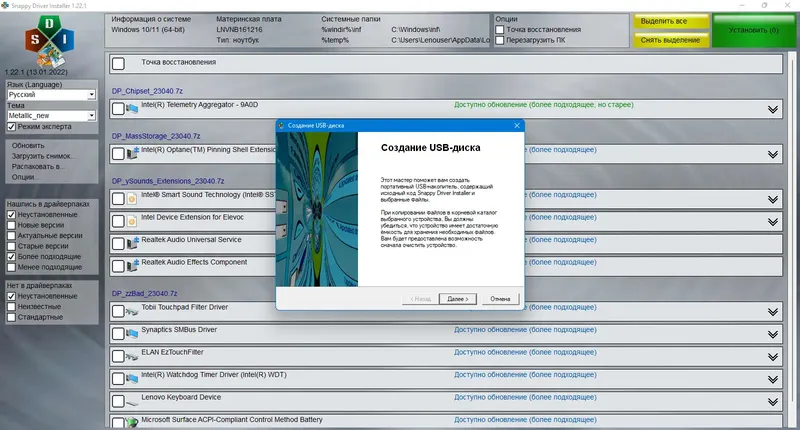Click the device icon beside Intel Optane Pinning Shell
The height and width of the screenshot is (430, 800).
point(132,153)
